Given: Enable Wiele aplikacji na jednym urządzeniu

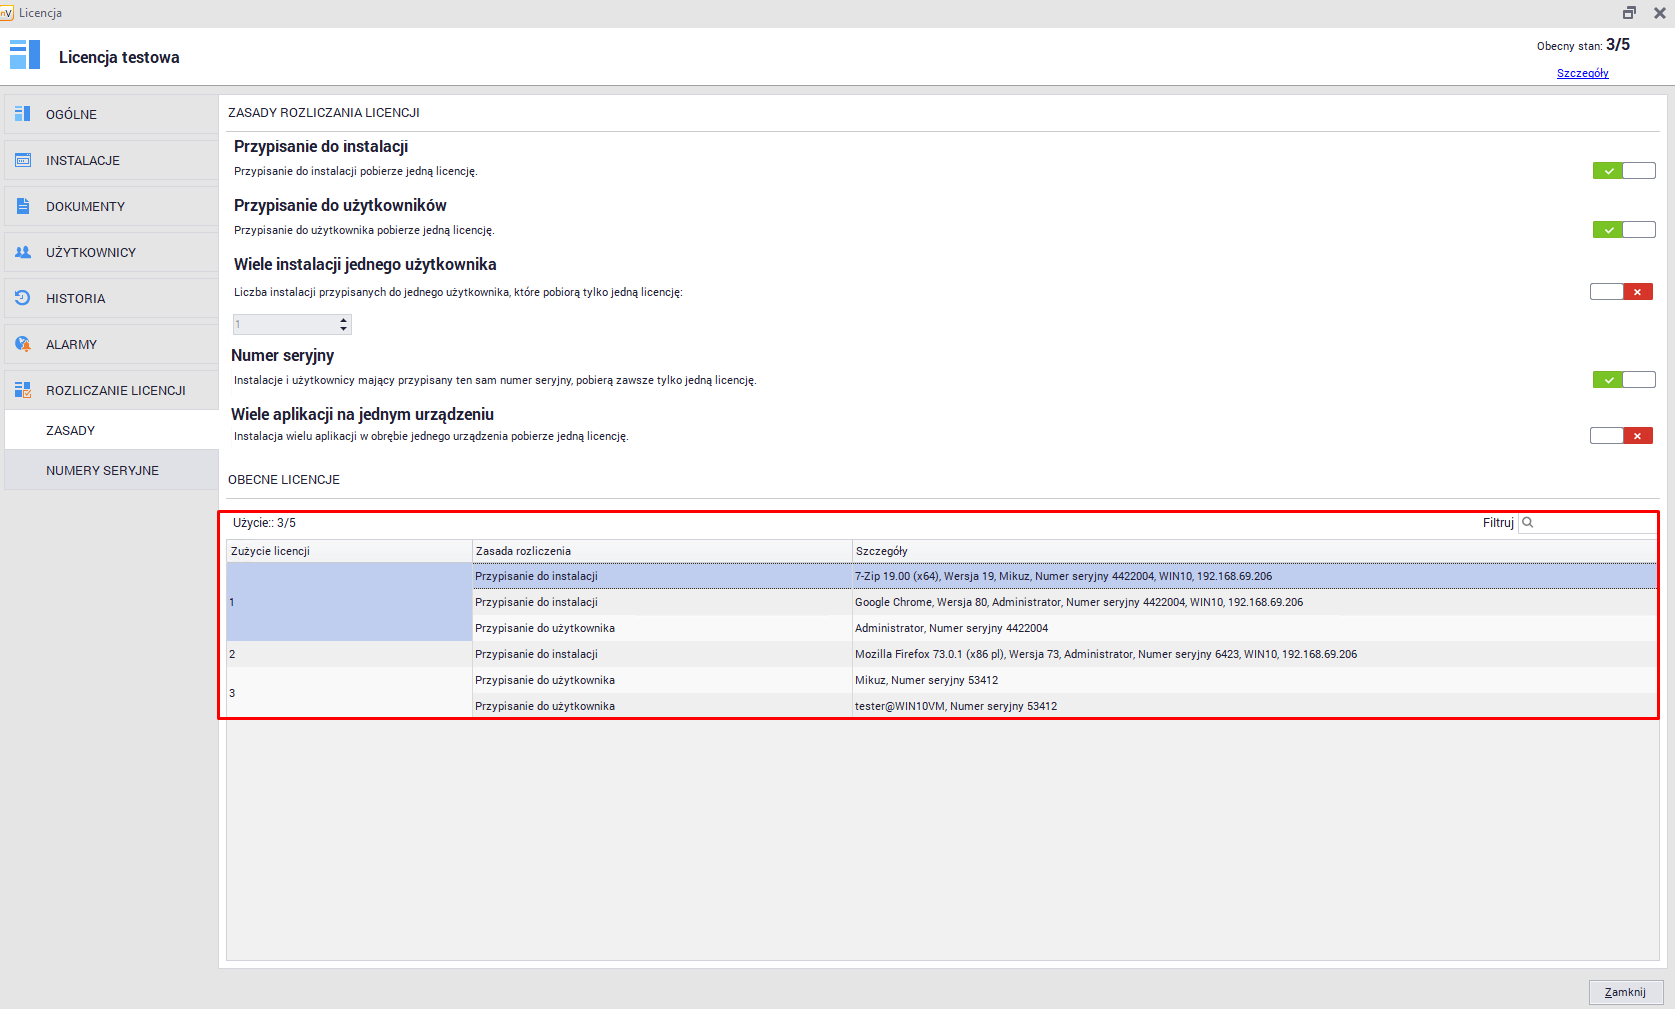Looking at the screenshot, I should point(1620,436).
